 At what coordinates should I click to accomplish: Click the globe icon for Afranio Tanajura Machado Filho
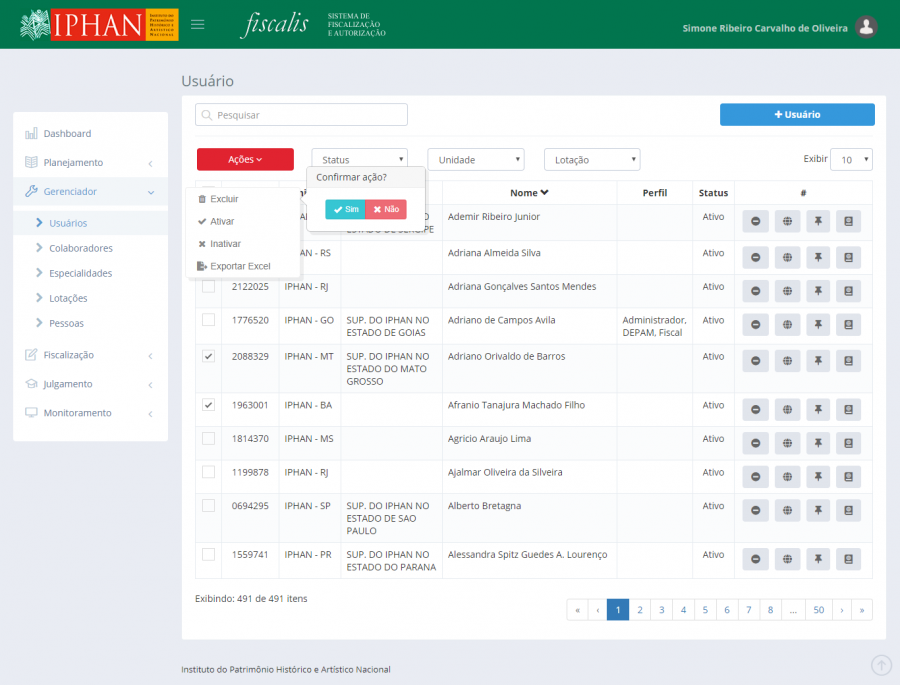(x=787, y=409)
